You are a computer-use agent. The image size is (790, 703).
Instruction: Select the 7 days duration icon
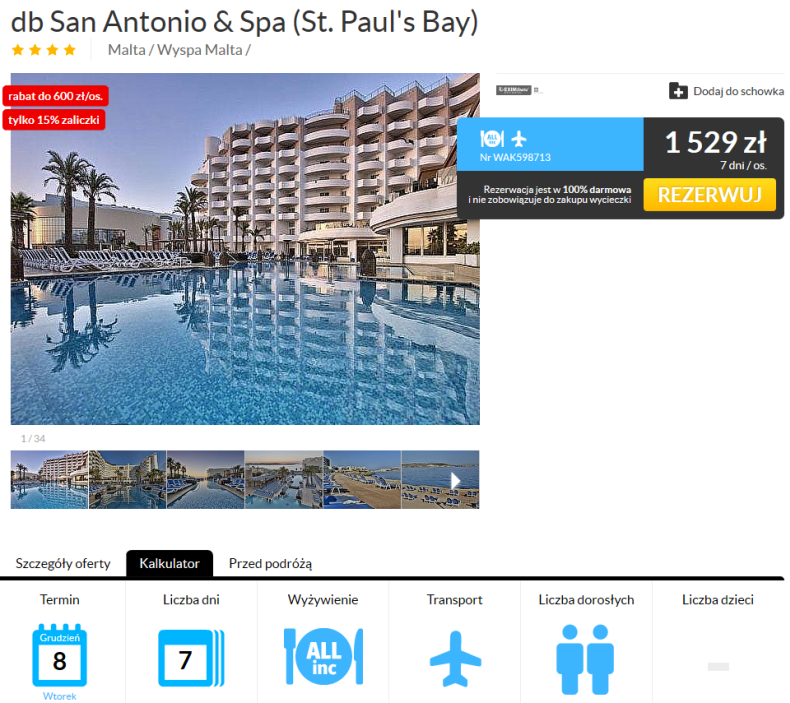191,658
